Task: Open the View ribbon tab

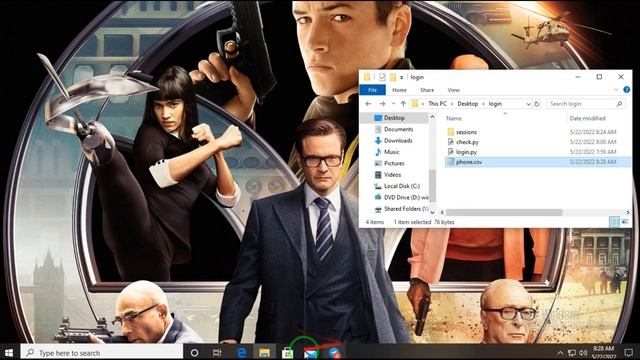Action: point(453,90)
